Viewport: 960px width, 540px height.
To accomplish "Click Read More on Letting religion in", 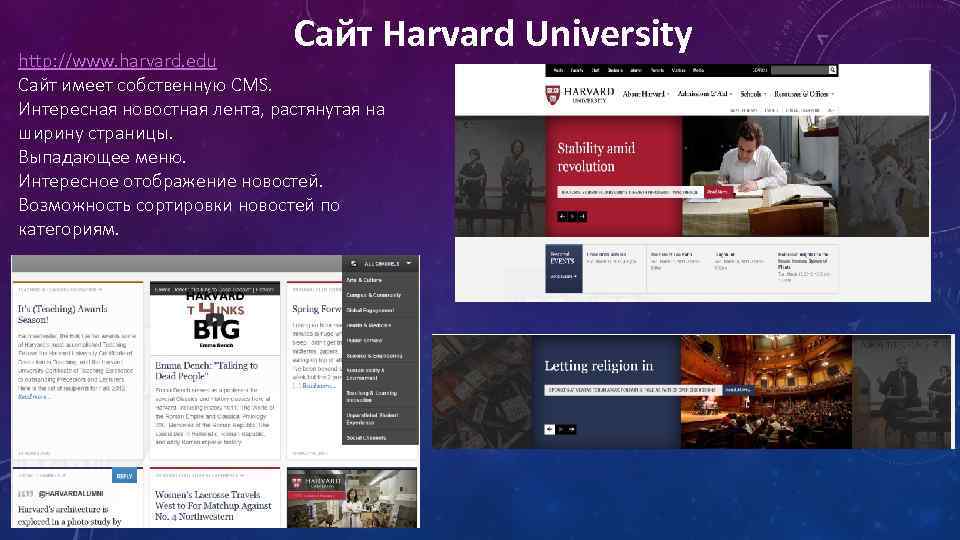I will point(738,390).
